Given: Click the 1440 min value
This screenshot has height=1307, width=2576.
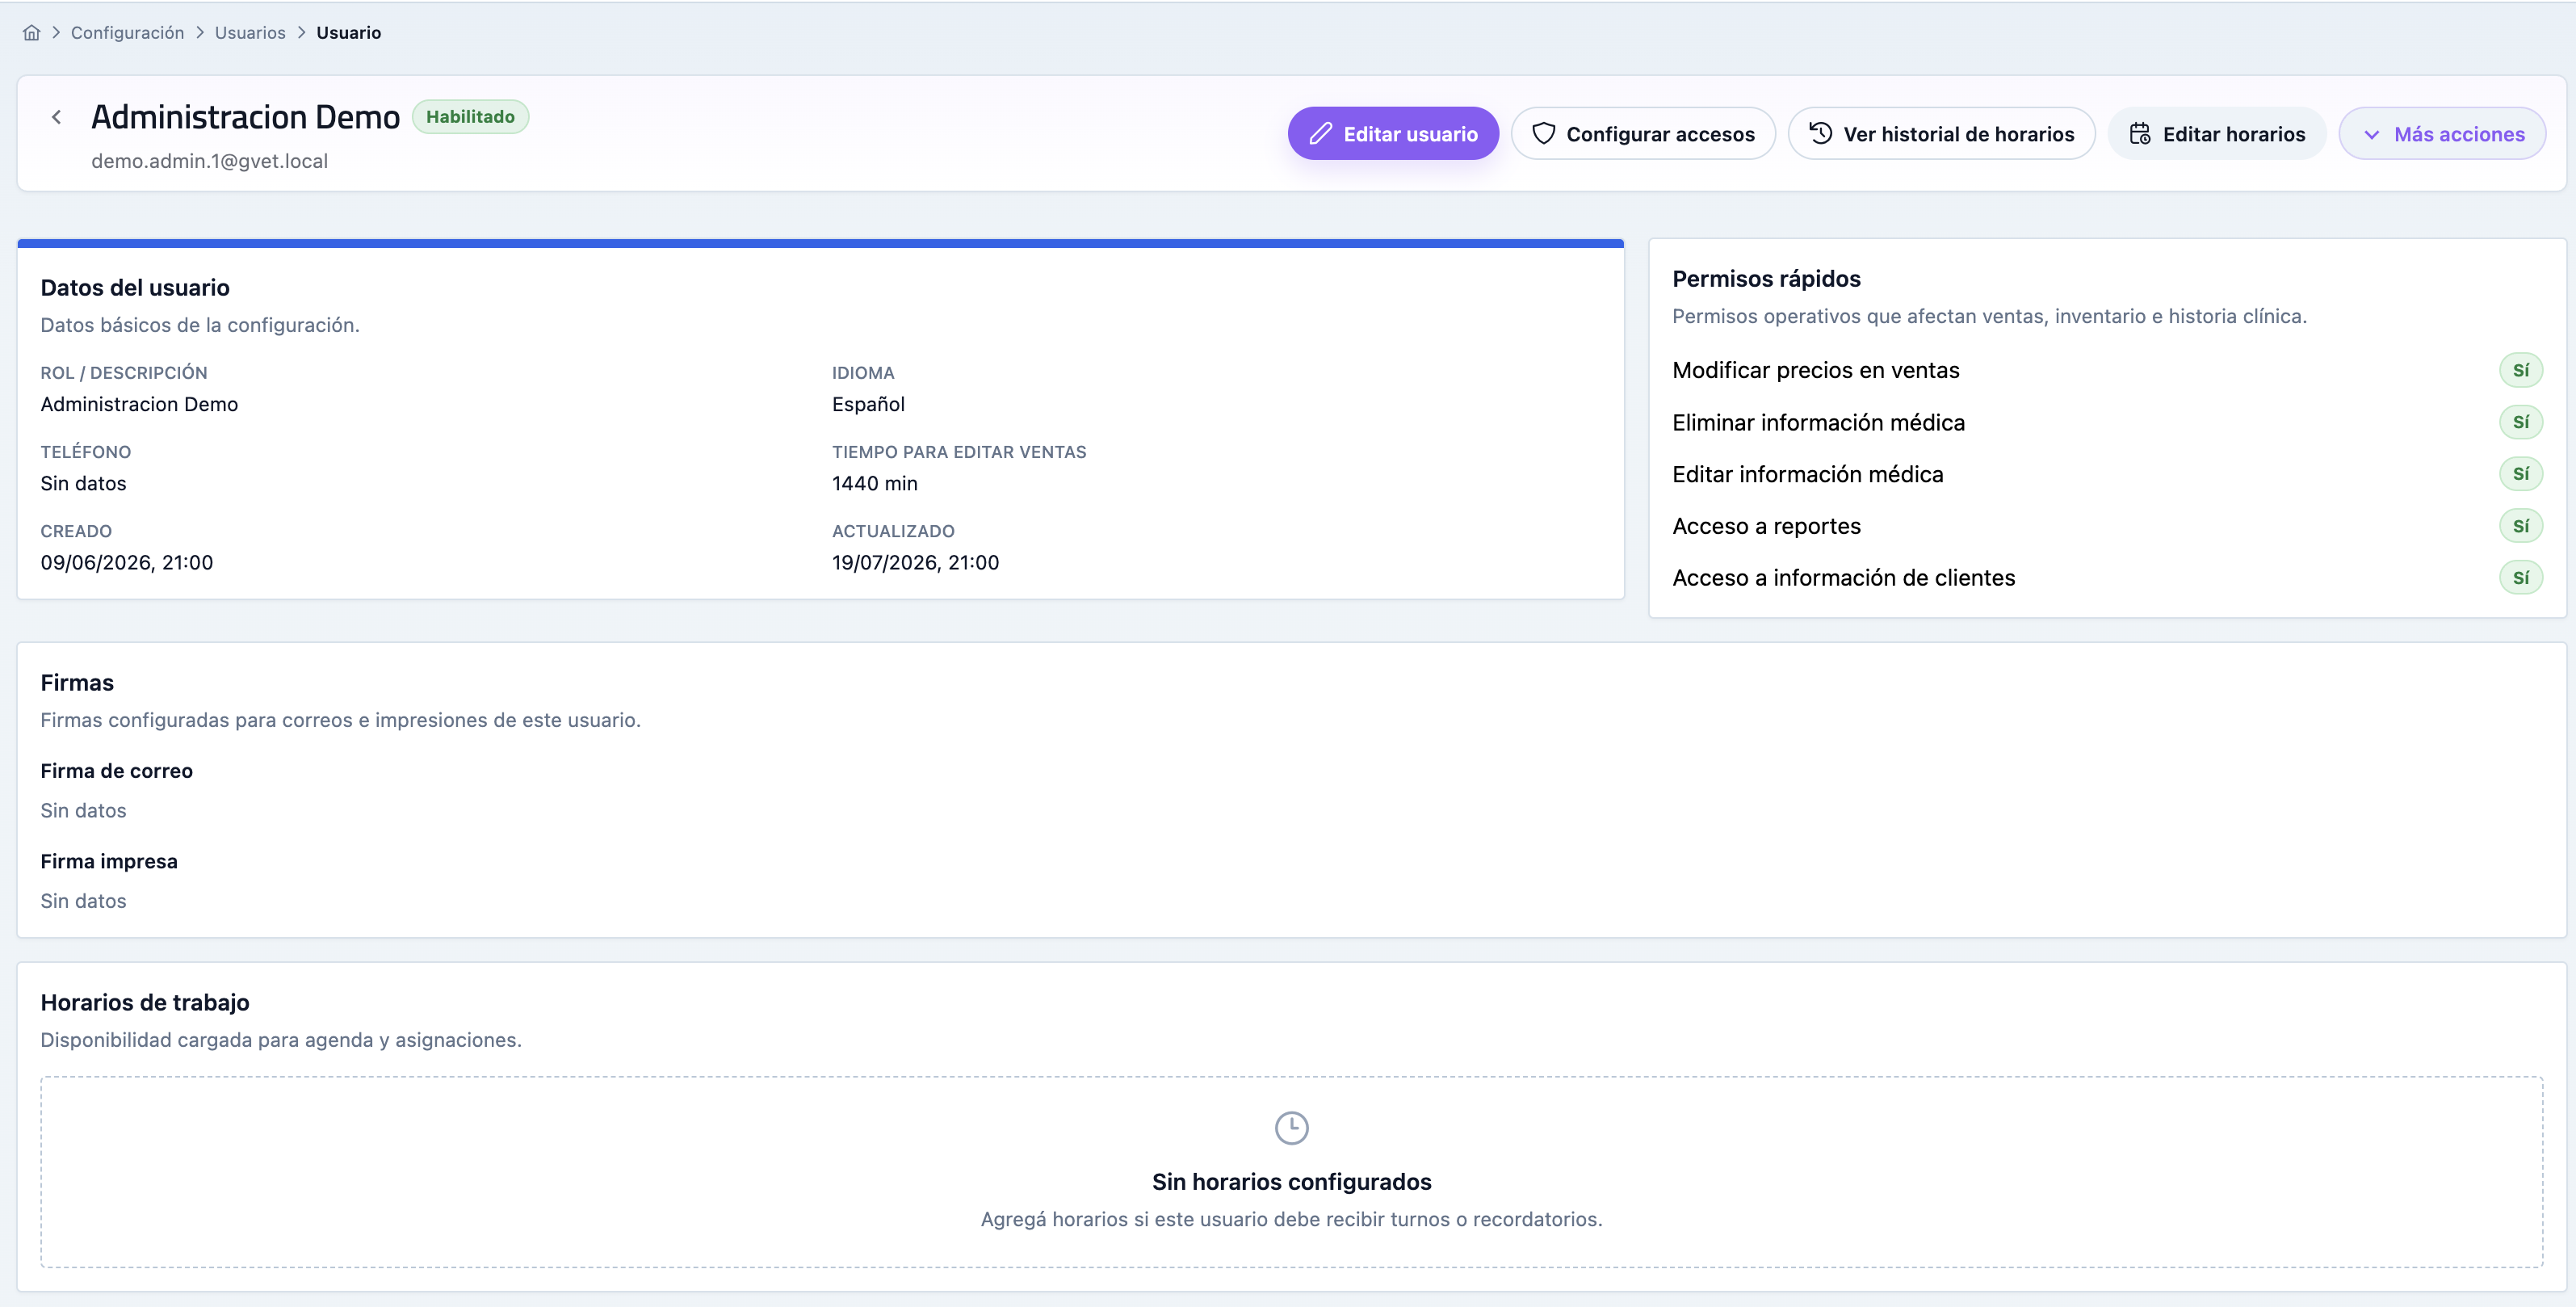Looking at the screenshot, I should coord(875,483).
